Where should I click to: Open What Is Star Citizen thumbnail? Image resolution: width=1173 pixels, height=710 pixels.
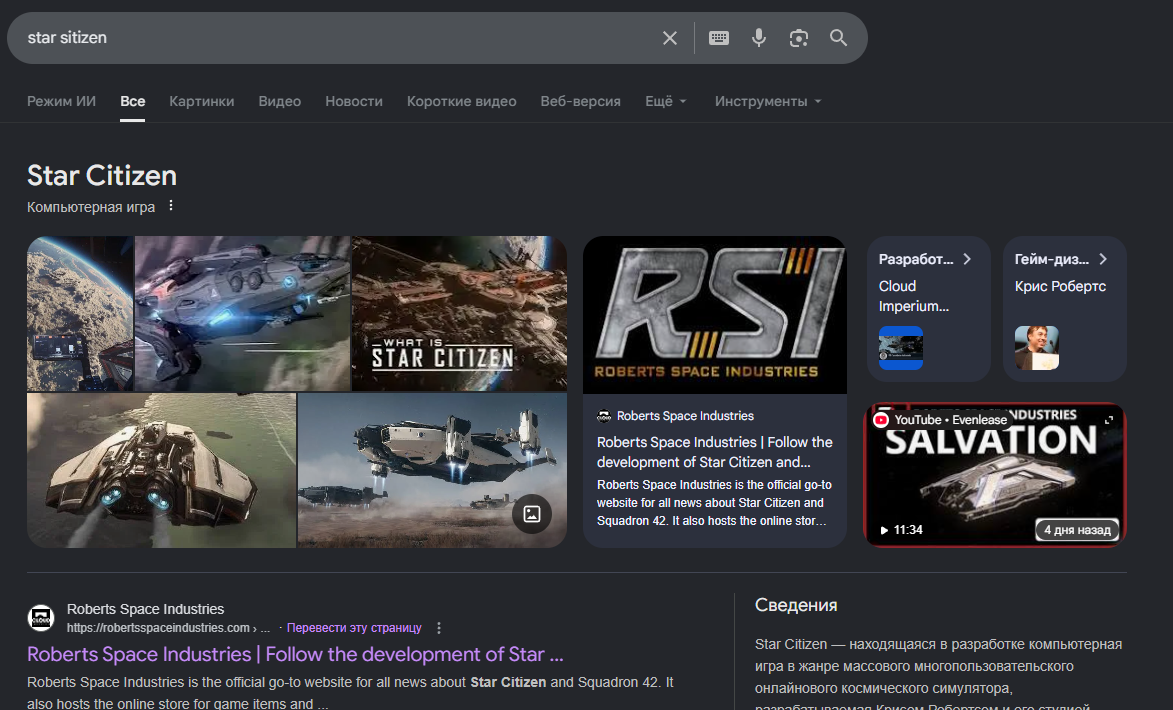459,313
